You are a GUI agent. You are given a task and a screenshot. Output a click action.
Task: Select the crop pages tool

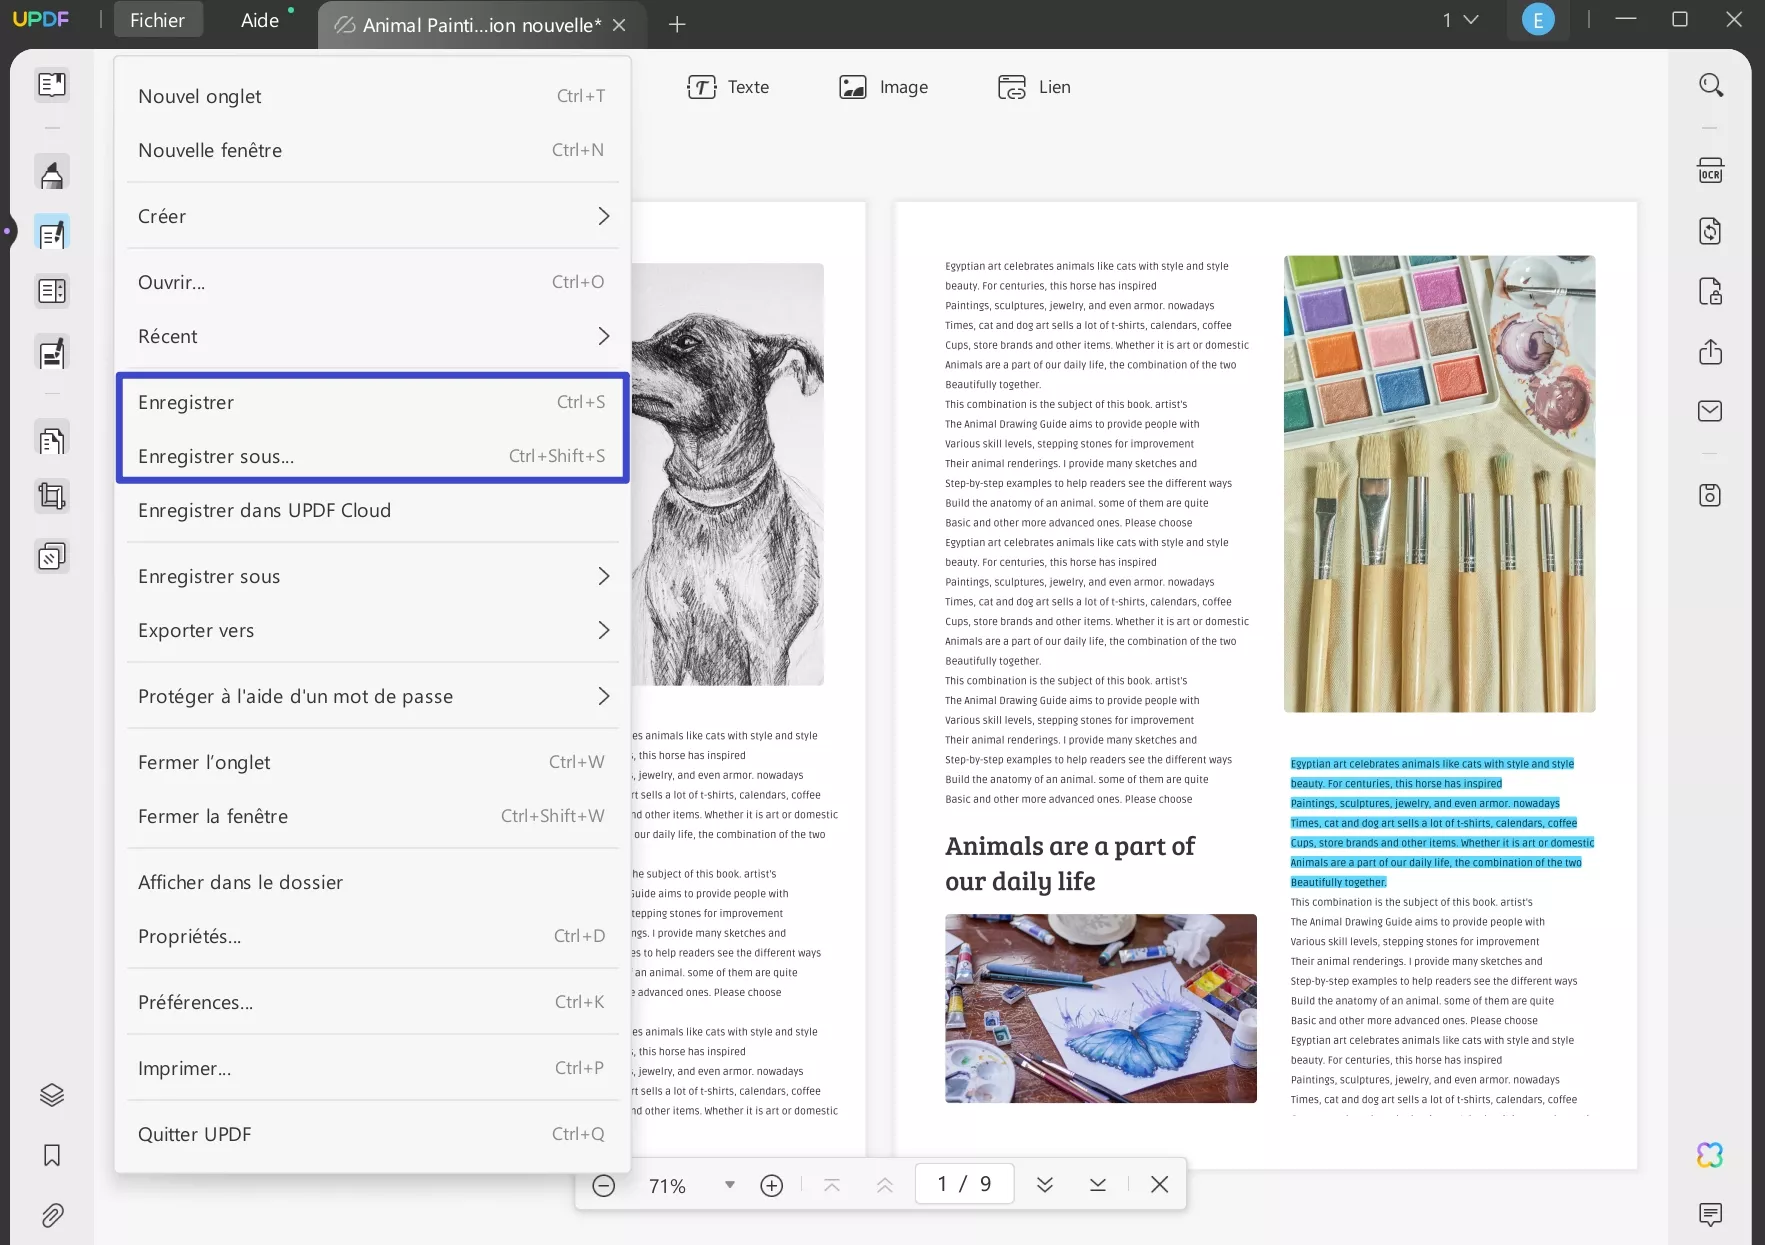52,496
